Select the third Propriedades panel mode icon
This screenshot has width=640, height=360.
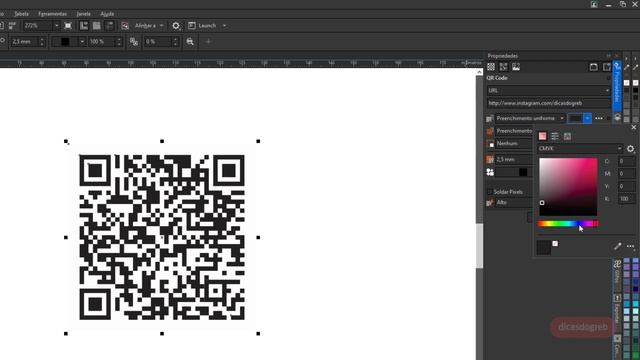[516, 67]
